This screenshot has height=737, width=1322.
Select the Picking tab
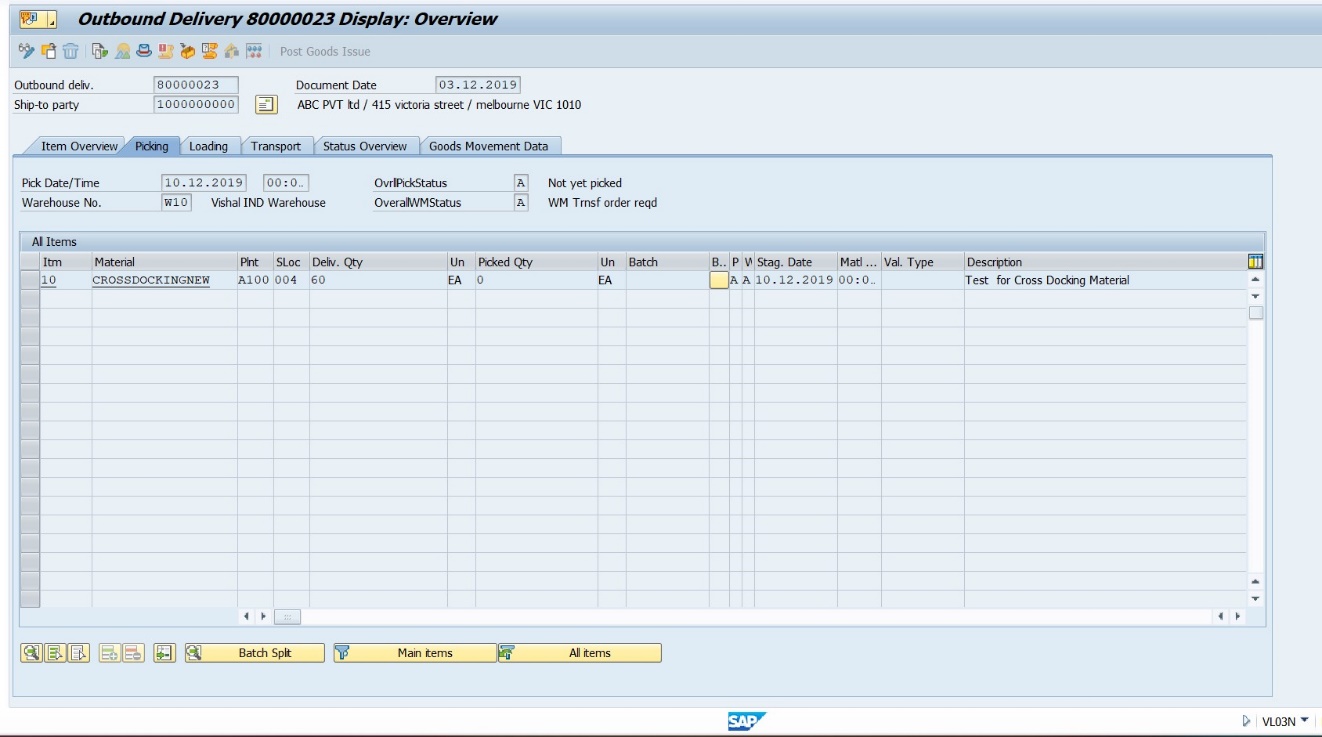[152, 146]
